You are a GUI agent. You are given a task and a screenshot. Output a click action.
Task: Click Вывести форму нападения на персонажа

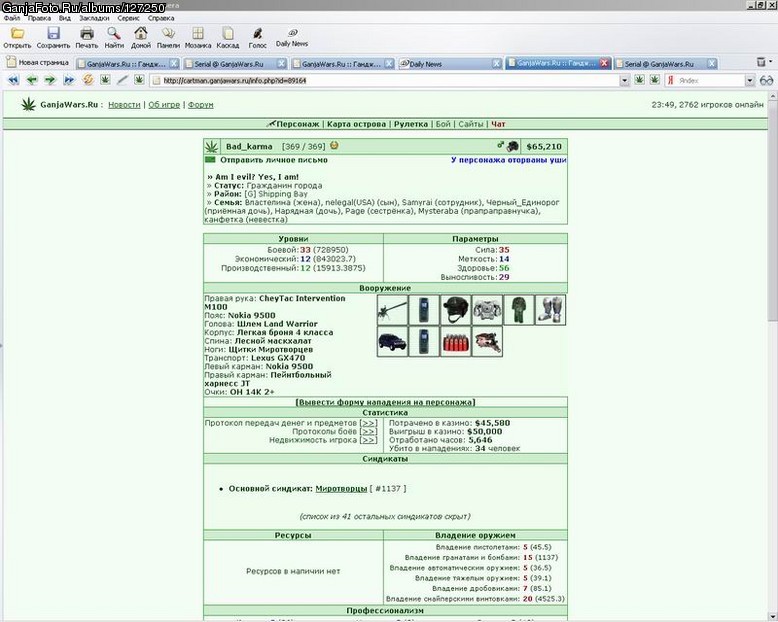coord(385,402)
